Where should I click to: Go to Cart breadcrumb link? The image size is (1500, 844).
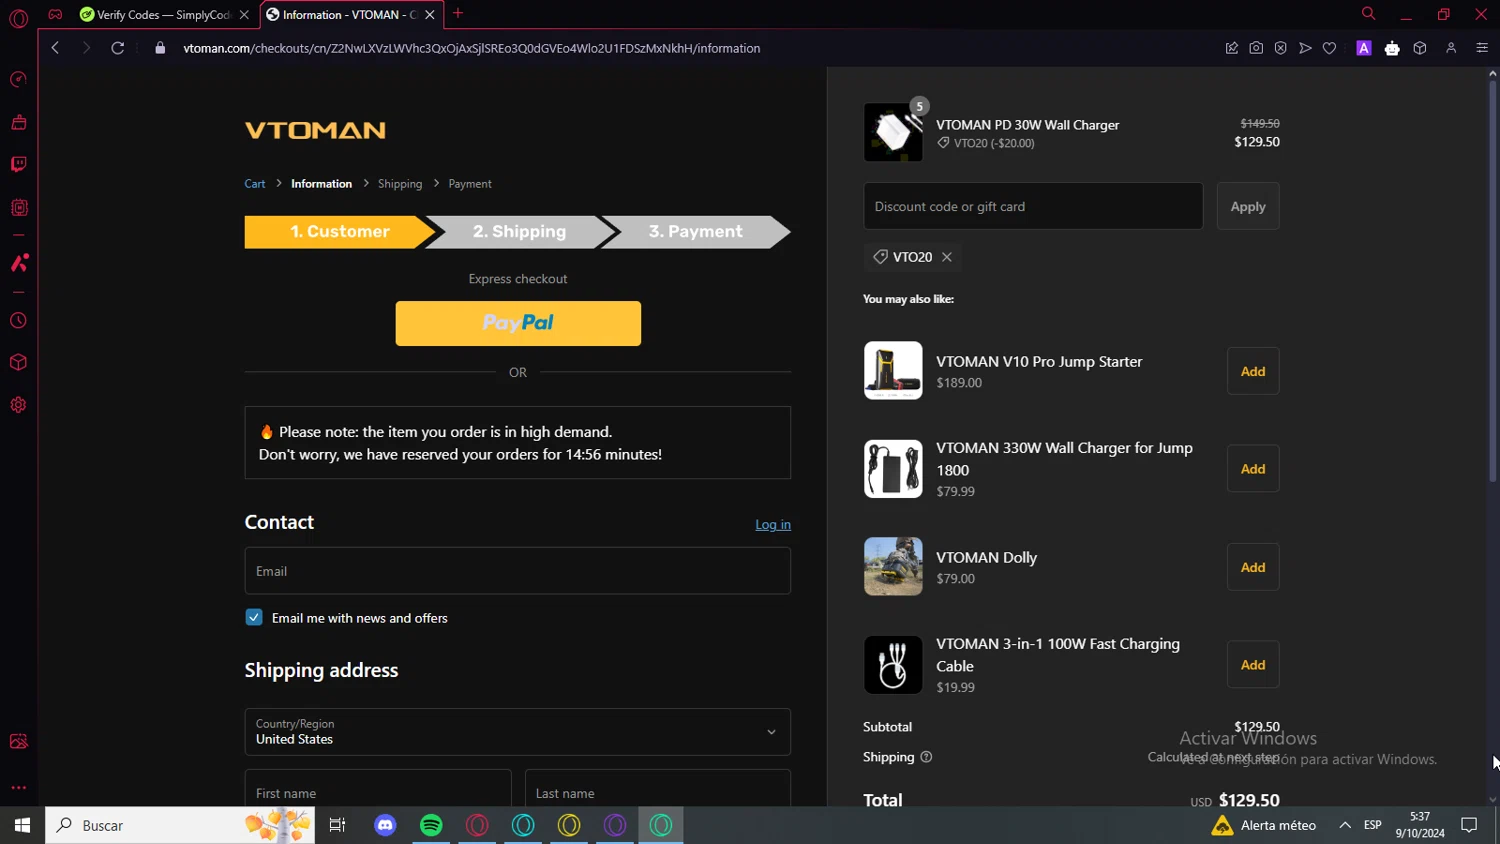[x=255, y=184]
